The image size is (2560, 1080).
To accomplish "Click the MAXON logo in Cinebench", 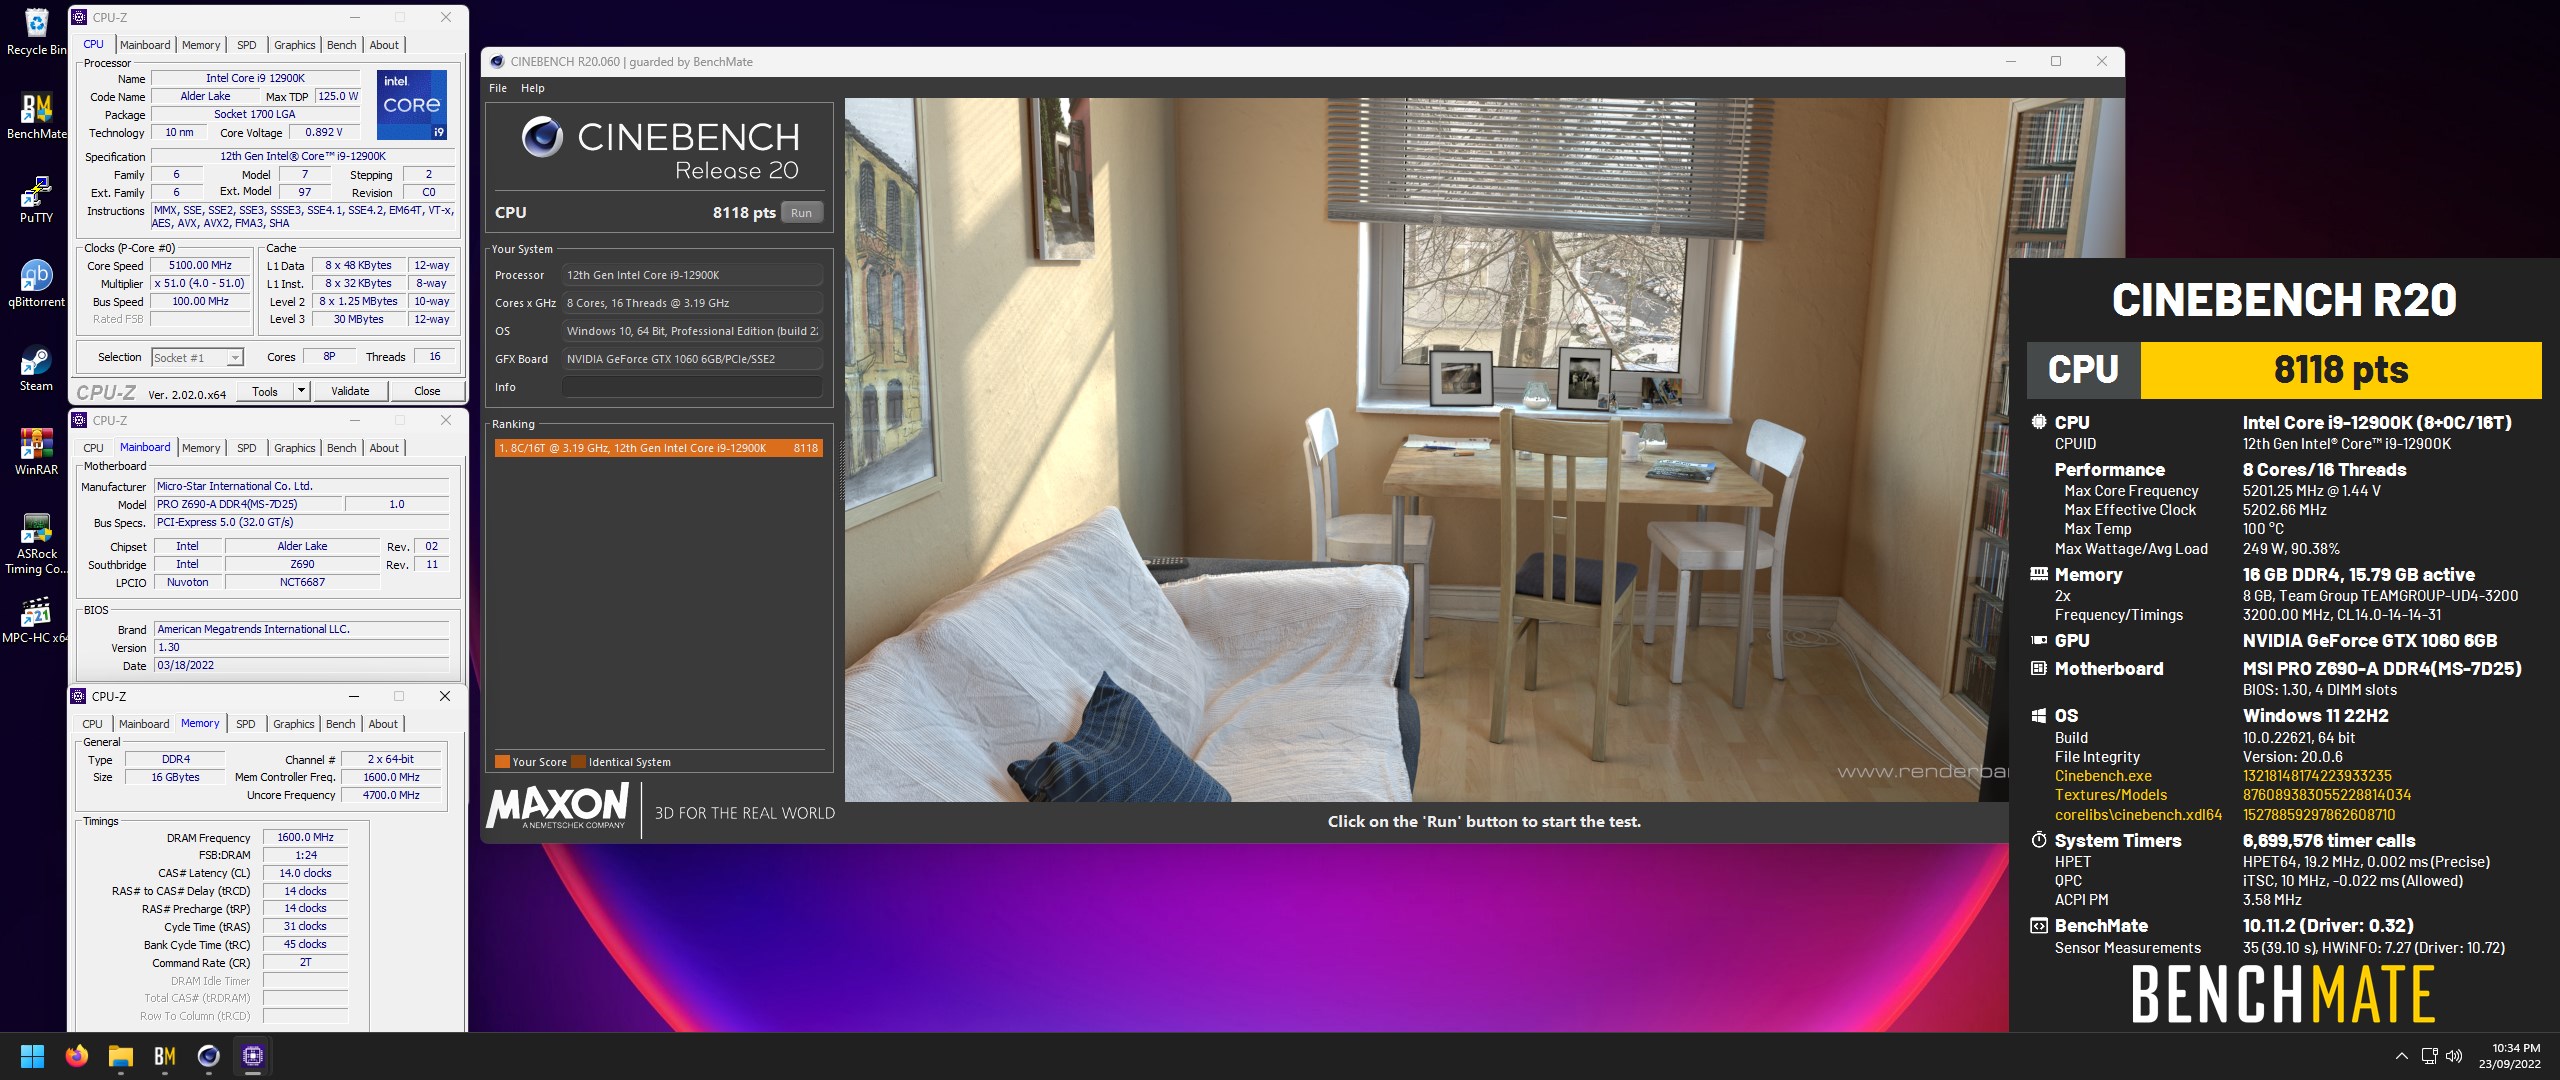I will tap(558, 806).
